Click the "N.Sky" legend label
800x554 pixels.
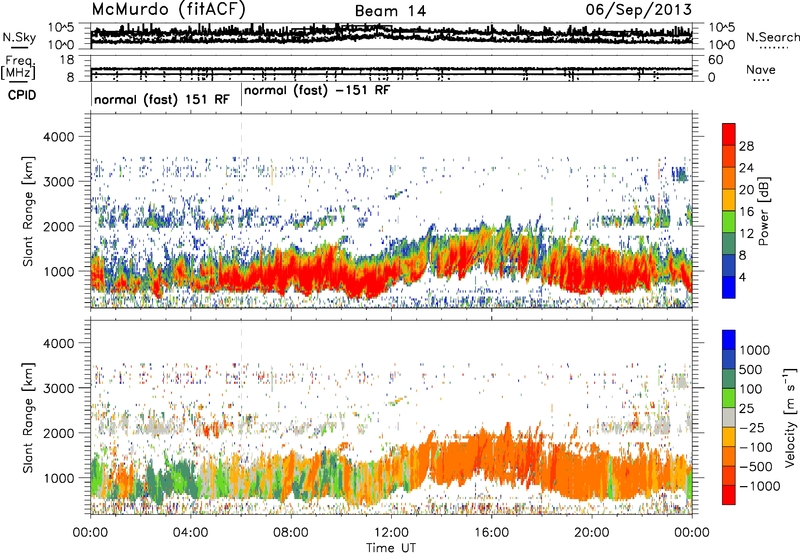click(19, 37)
